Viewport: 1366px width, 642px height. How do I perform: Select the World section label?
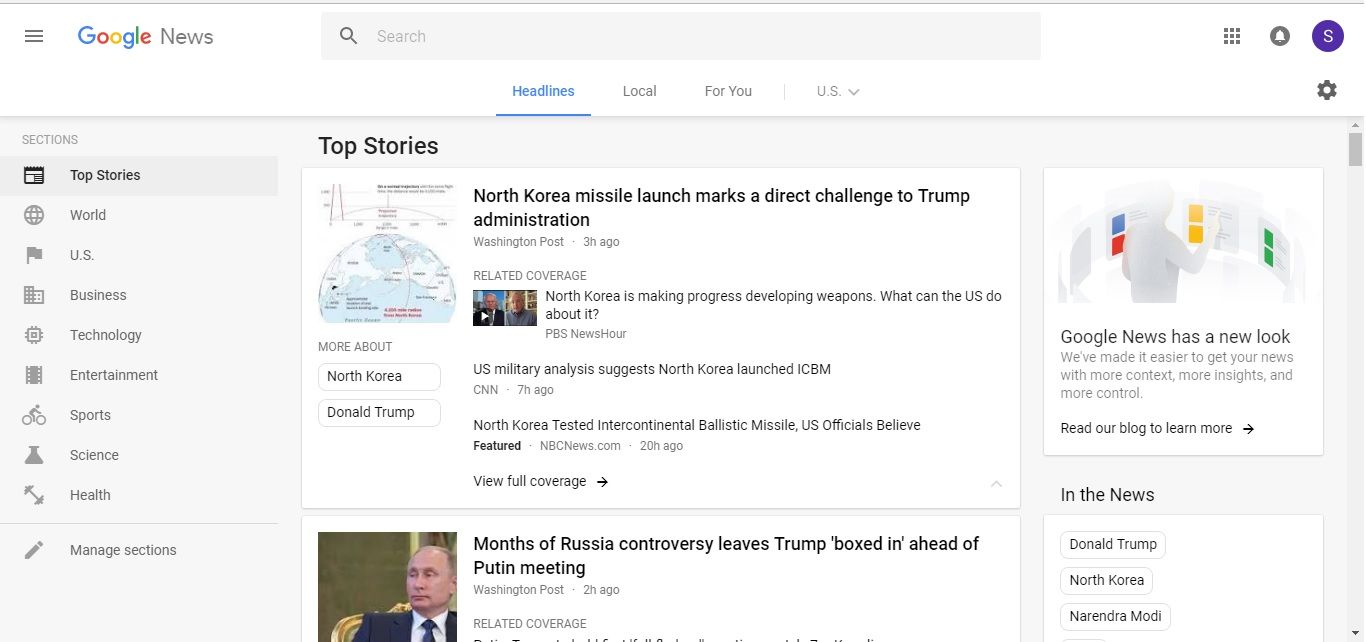click(88, 215)
